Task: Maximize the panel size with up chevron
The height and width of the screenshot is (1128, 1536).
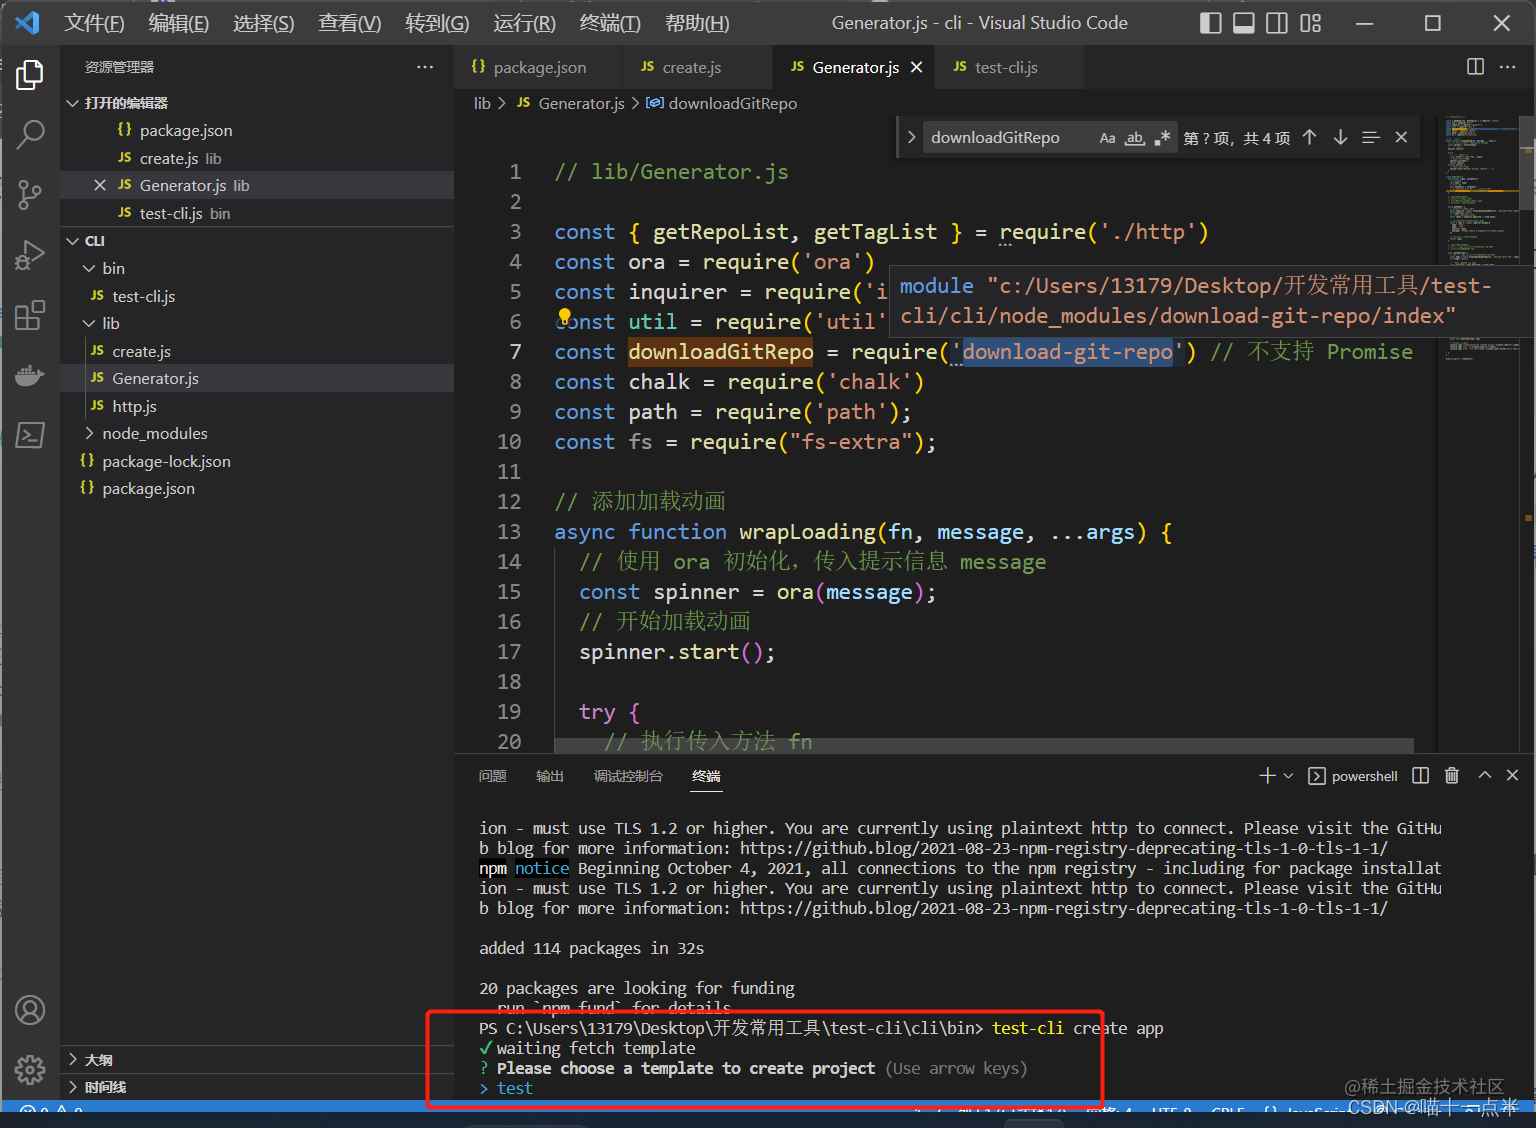Action: point(1484,775)
